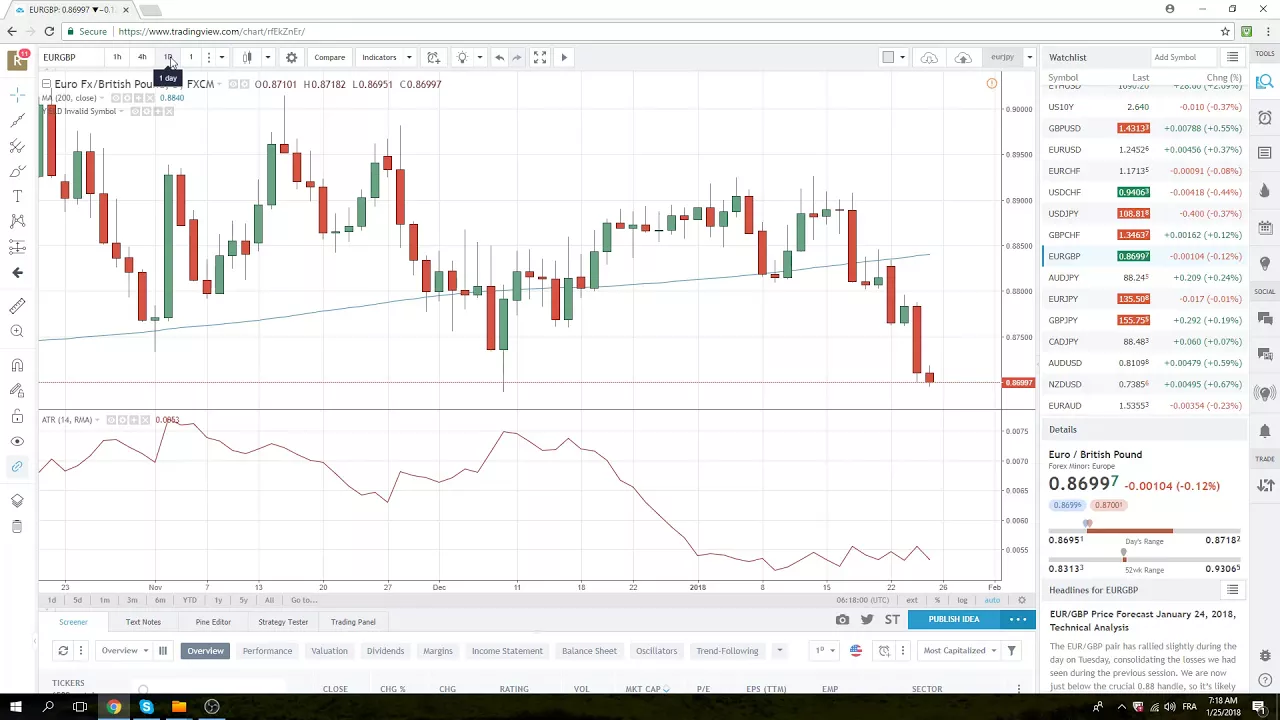
Task: Open the chart layout square dropdown
Action: 893,57
